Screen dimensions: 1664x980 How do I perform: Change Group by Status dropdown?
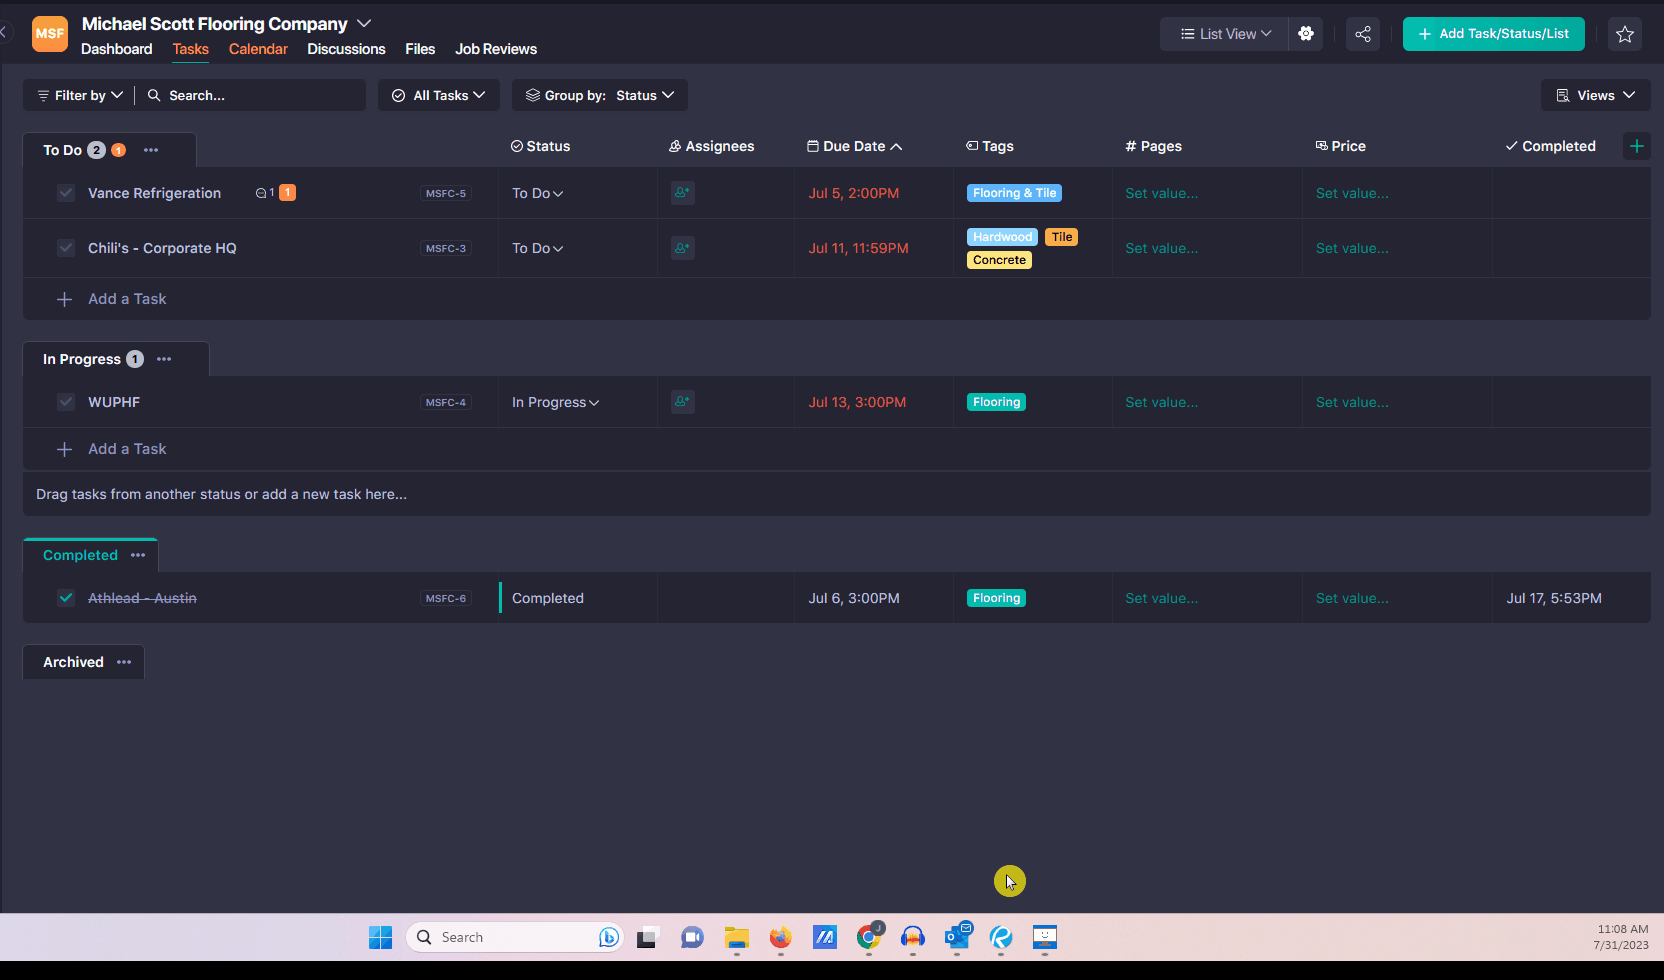[x=600, y=95]
